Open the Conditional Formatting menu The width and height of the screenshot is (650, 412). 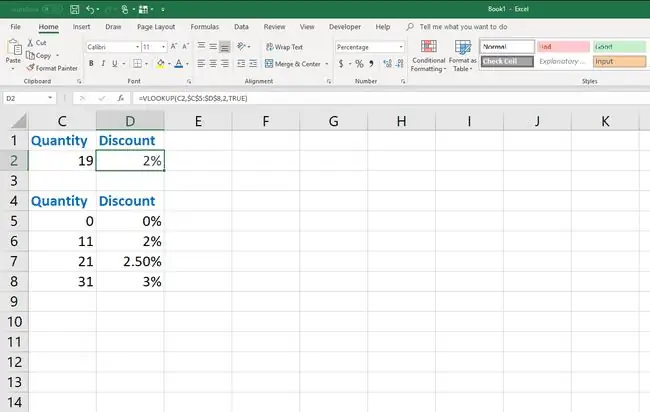428,56
